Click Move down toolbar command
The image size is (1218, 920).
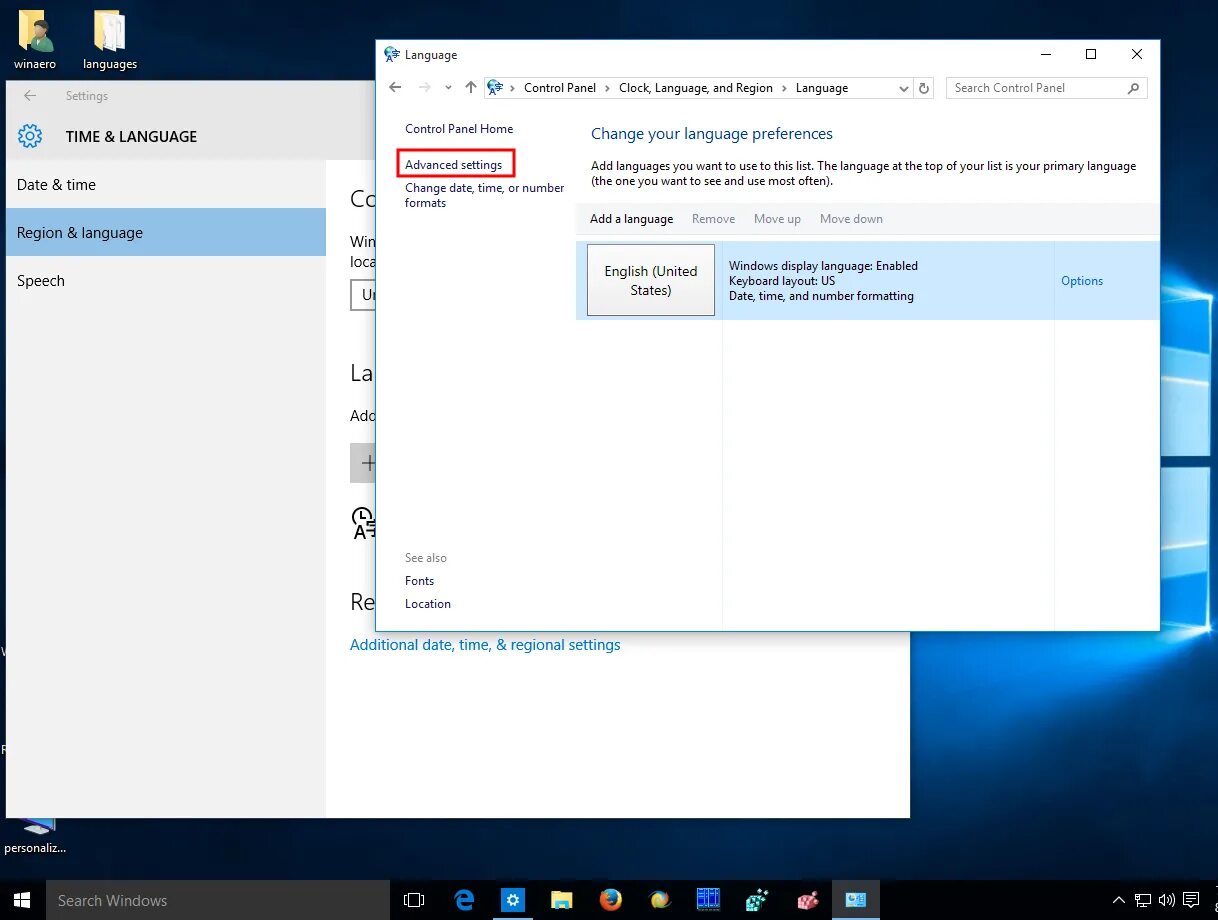pyautogui.click(x=851, y=219)
